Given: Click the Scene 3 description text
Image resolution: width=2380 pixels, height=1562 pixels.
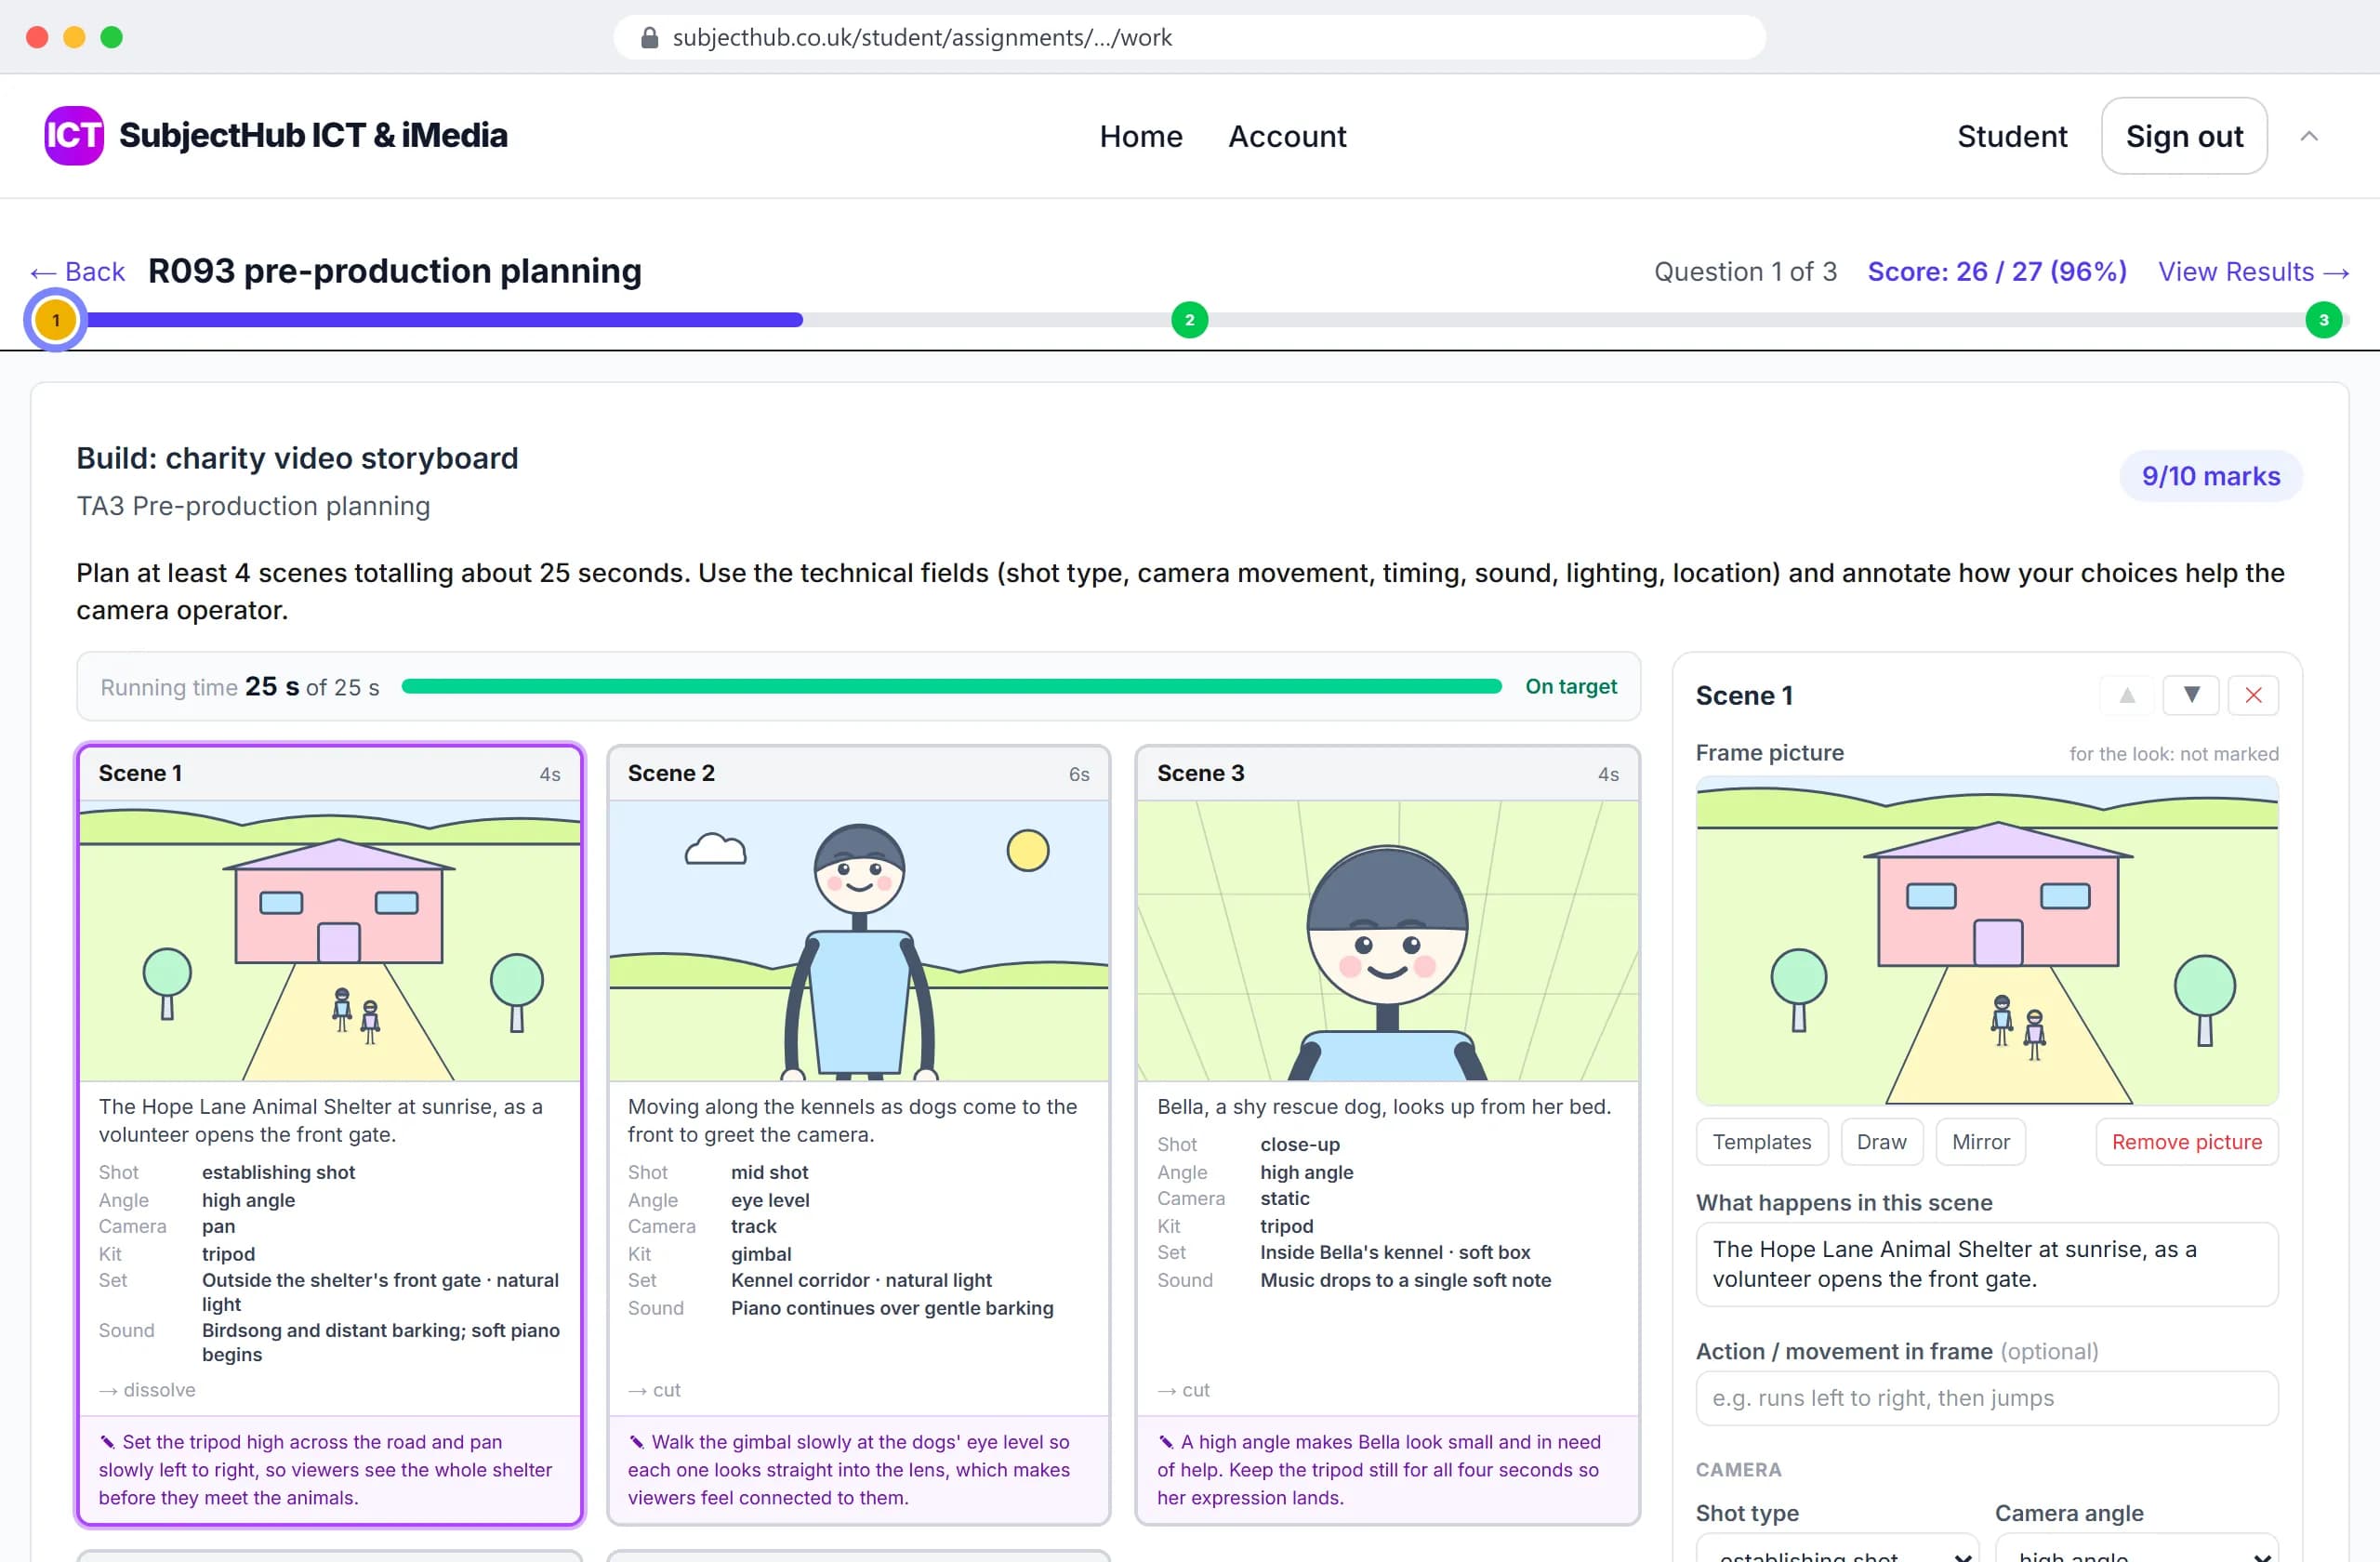Looking at the screenshot, I should click(x=1383, y=1107).
